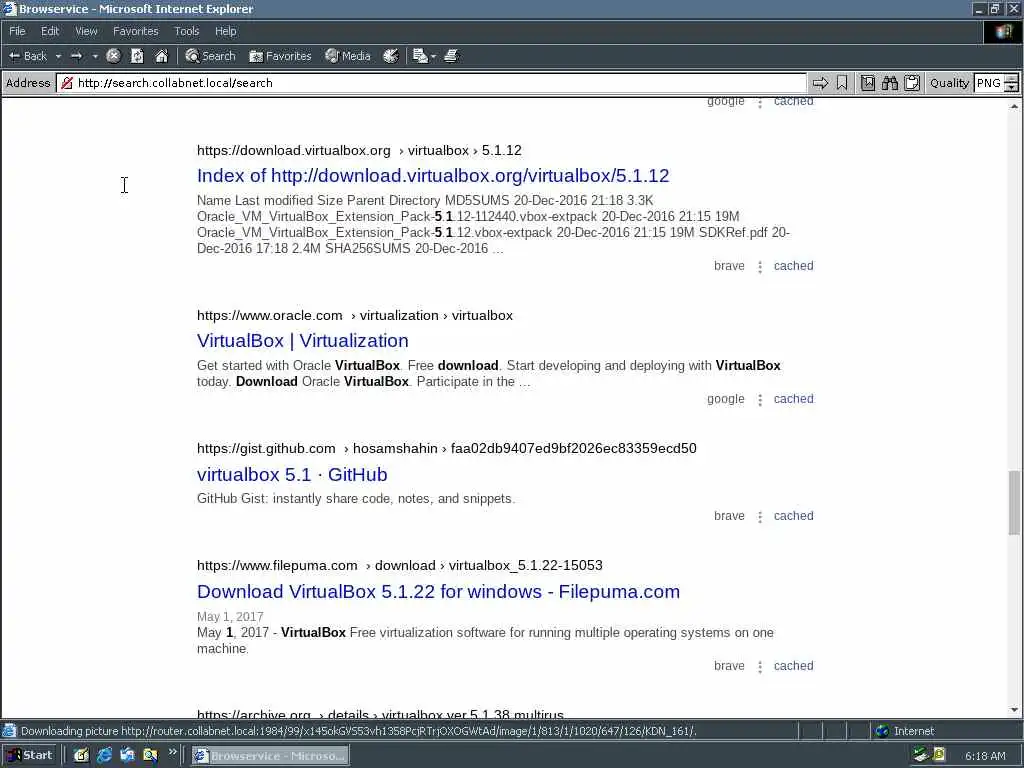
Task: Launch the first quick launch icon on the taskbar
Action: click(x=81, y=756)
